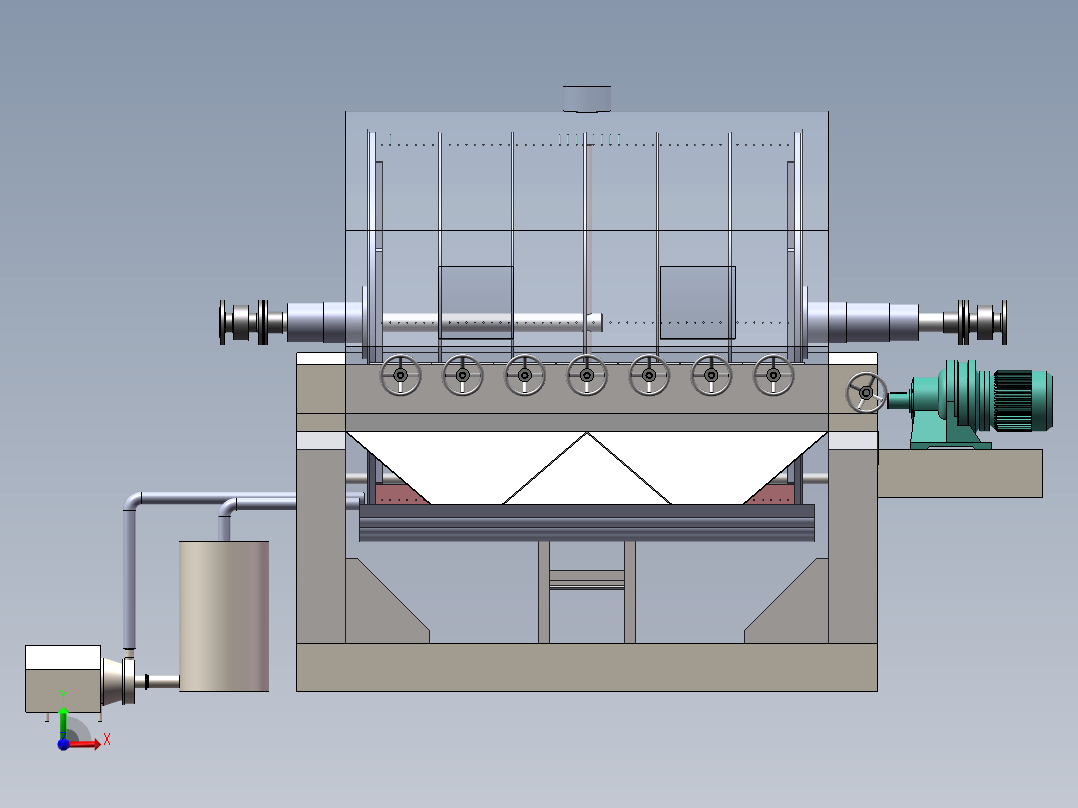
Task: Select the middle fourth handwheel in the row
Action: coord(586,375)
